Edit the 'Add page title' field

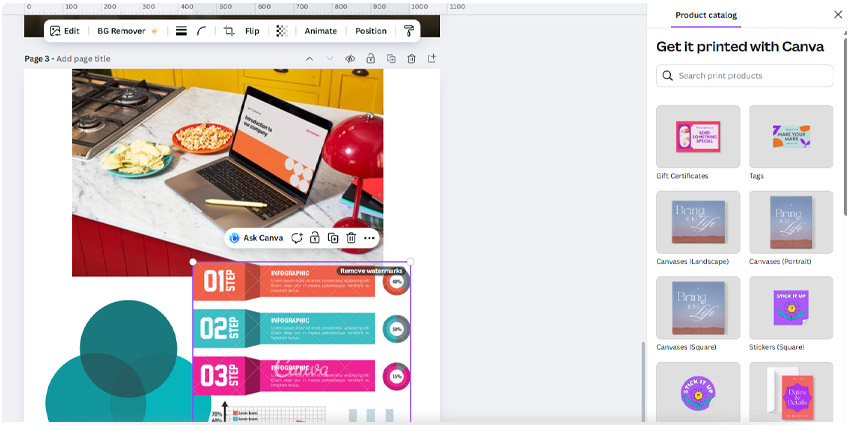tap(83, 59)
